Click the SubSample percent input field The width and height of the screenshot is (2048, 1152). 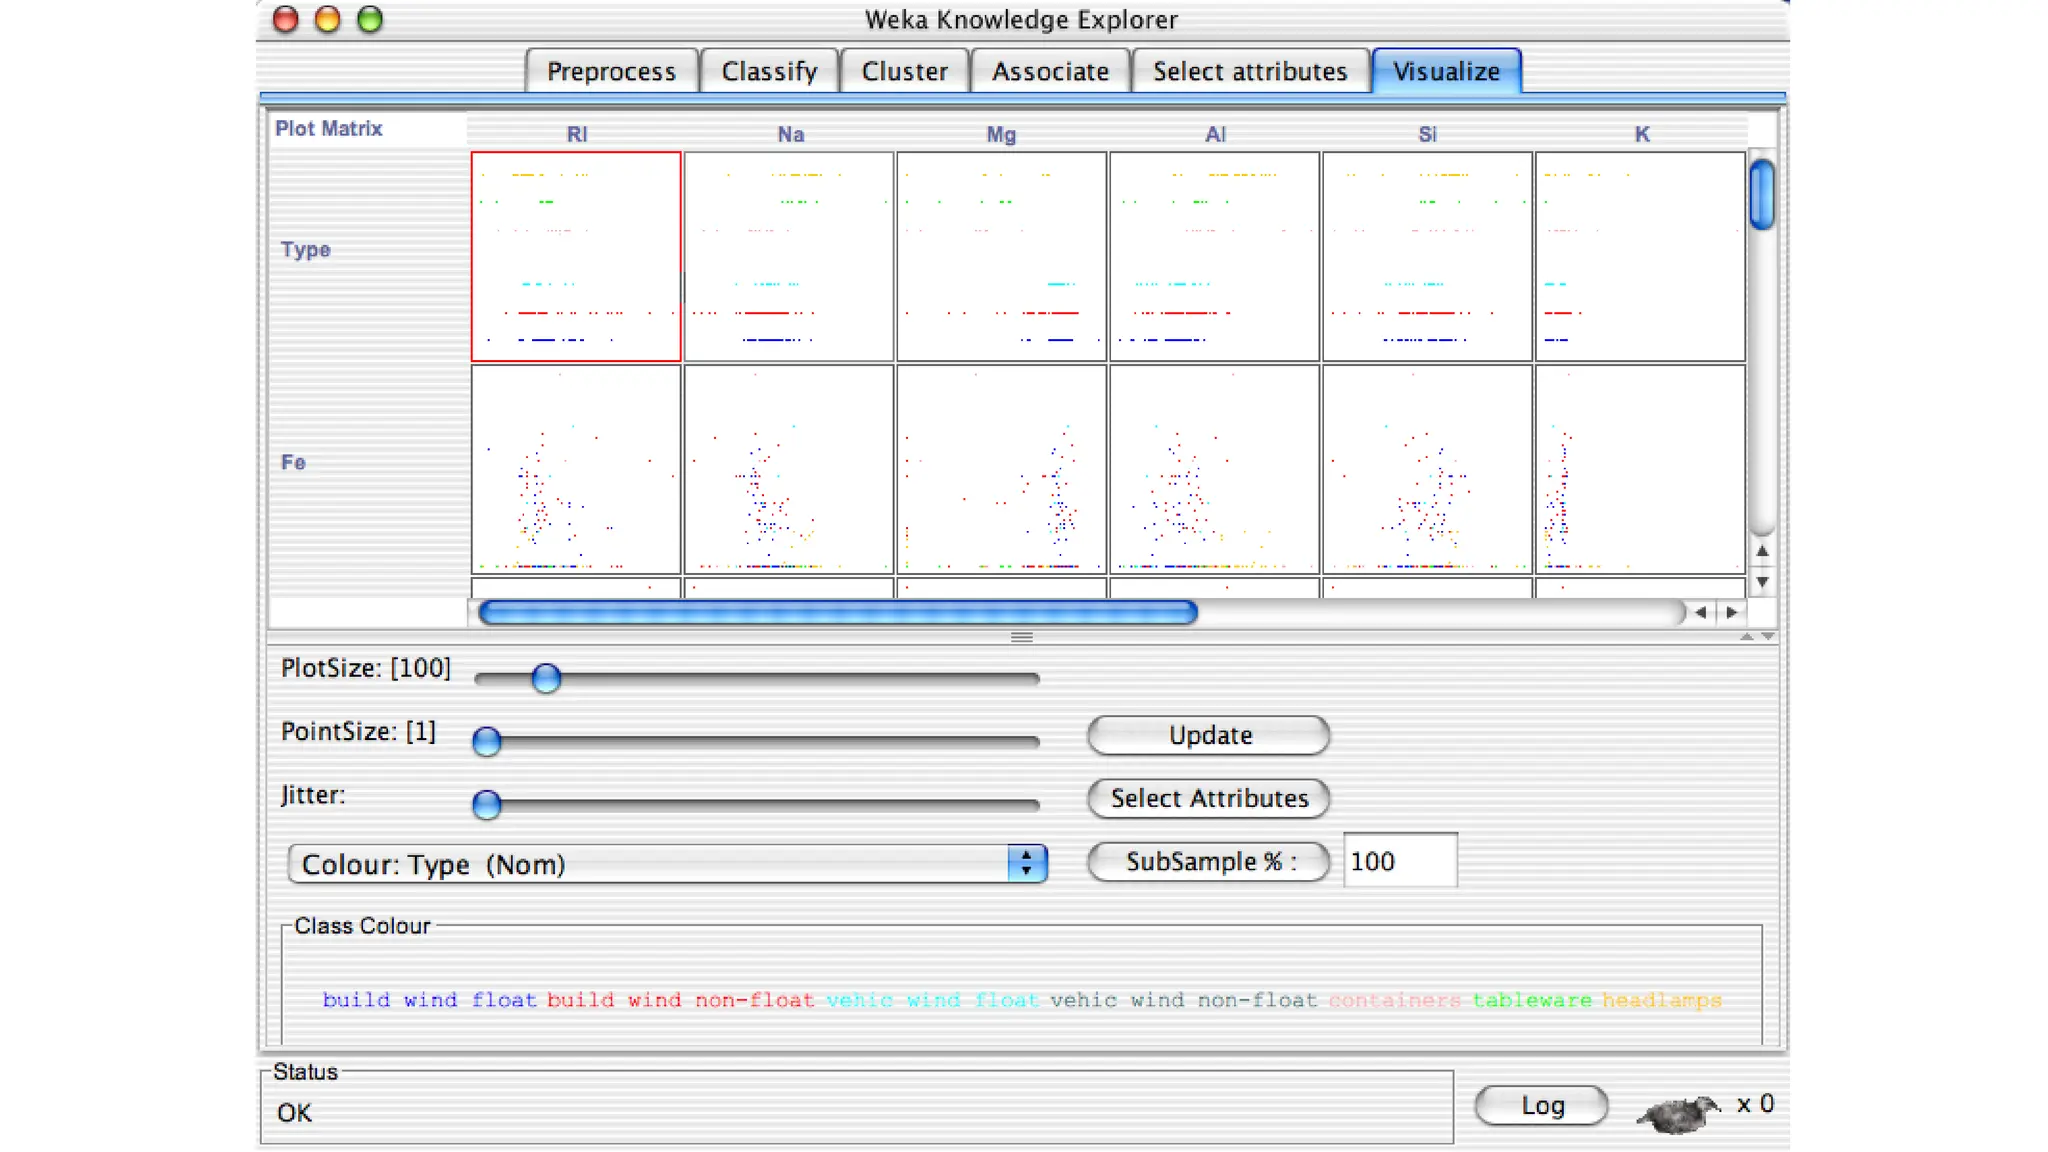(1399, 862)
